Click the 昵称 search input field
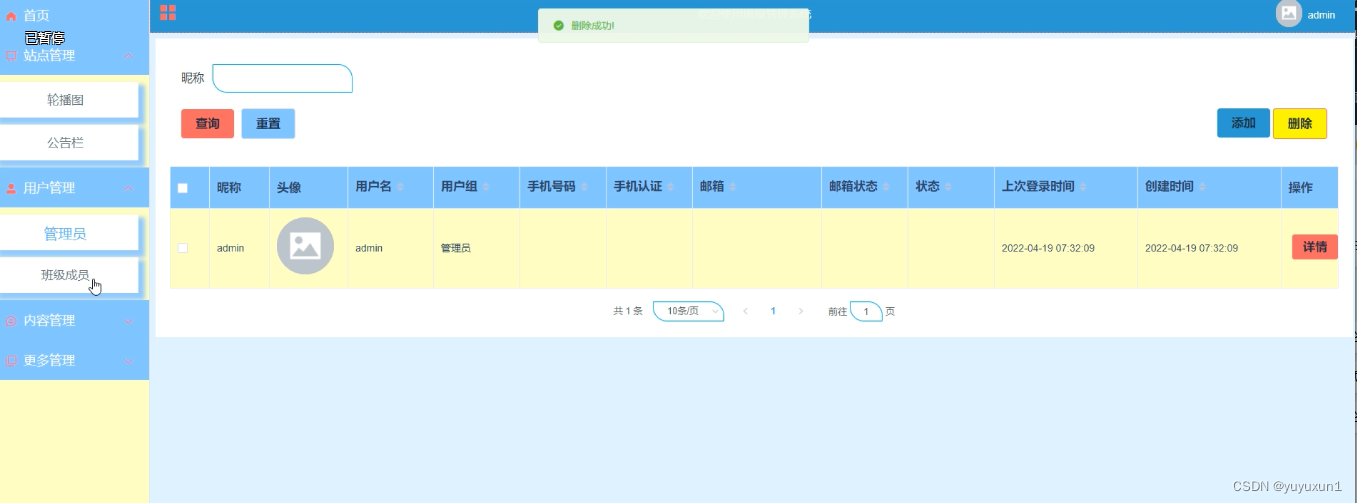1357x503 pixels. [x=283, y=78]
